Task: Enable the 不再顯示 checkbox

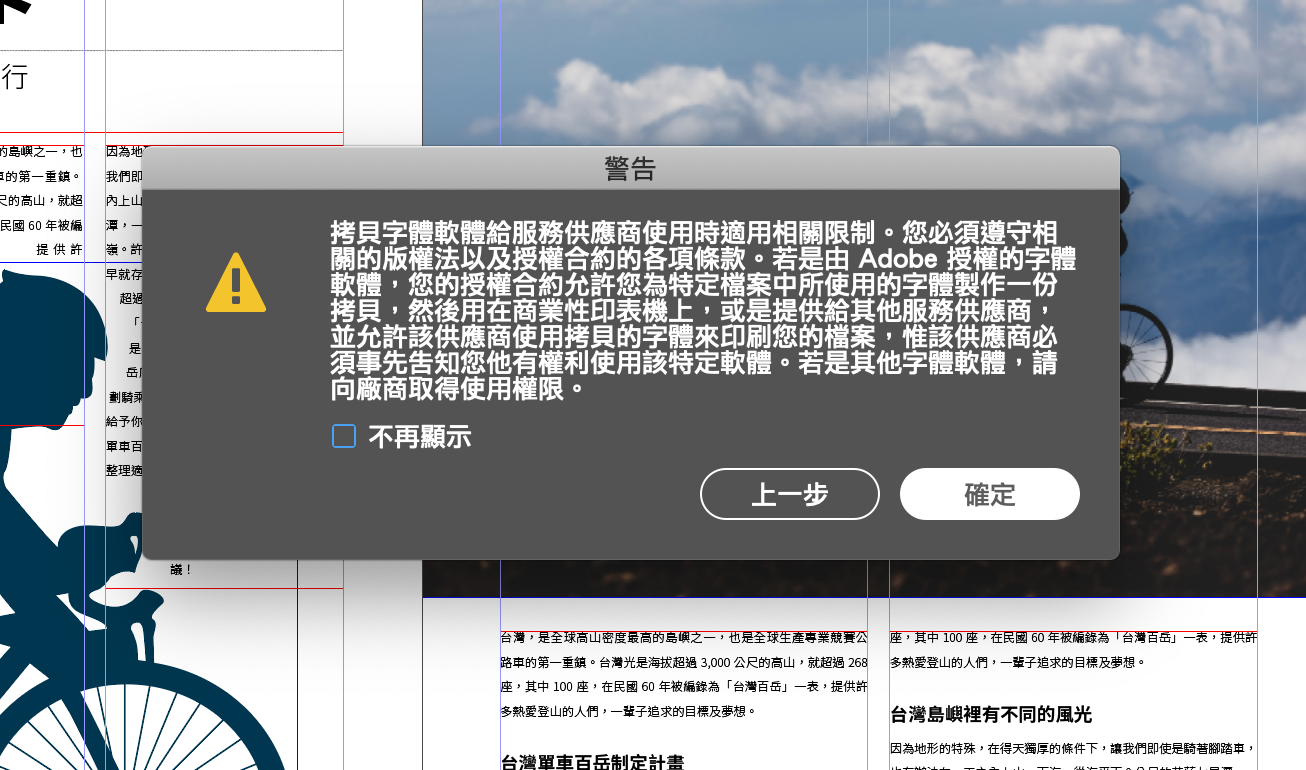Action: [x=344, y=436]
